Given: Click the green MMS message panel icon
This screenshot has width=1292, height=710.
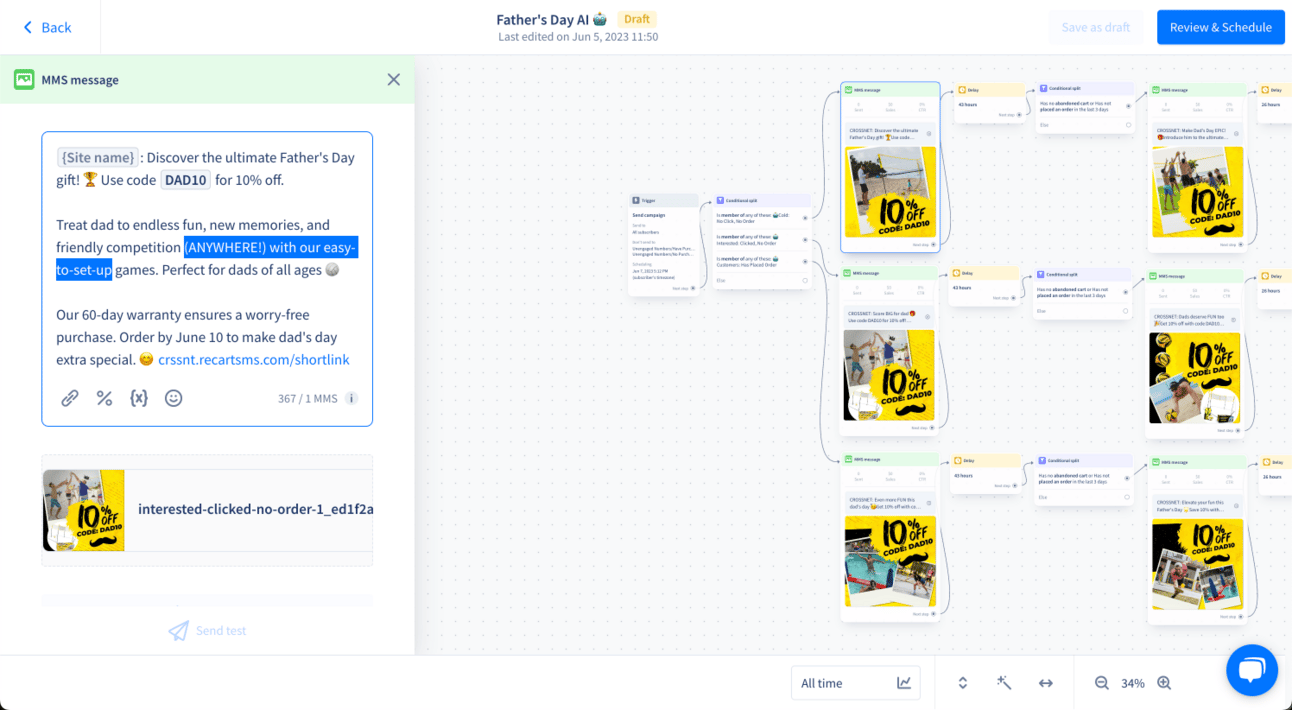Looking at the screenshot, I should pos(24,80).
